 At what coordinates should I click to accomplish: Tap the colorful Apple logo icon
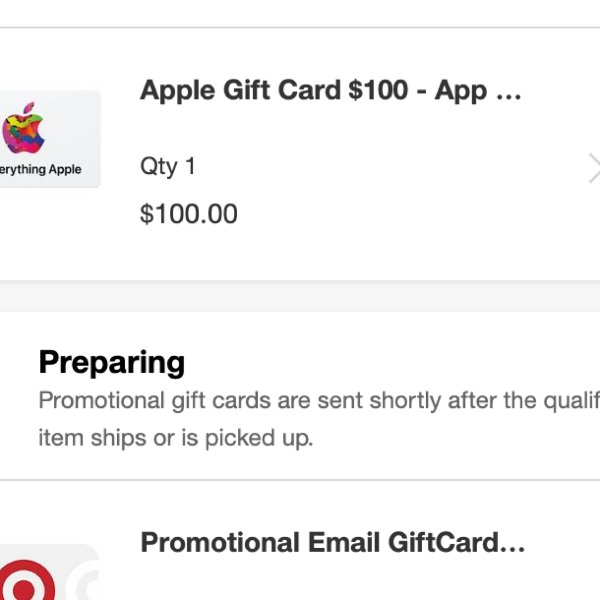tap(23, 128)
